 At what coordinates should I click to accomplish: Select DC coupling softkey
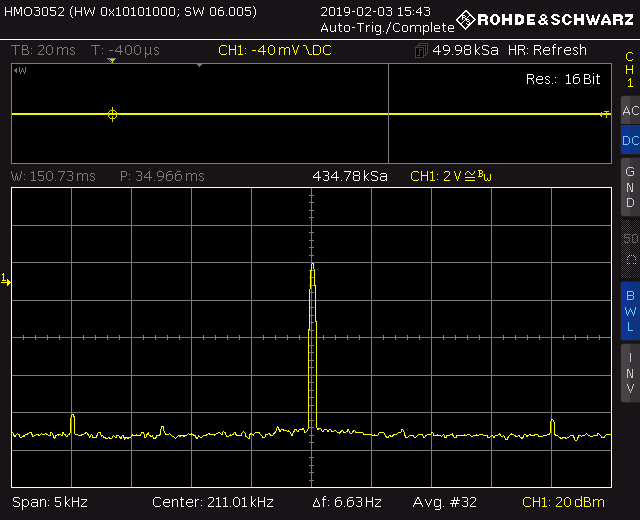tap(629, 141)
